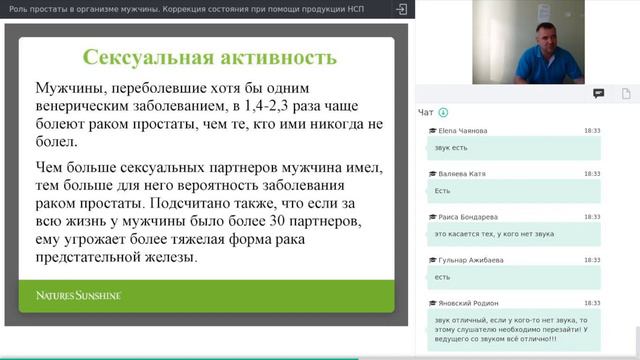Click the message "Есть" from Валяева Катя
The image size is (640, 360).
(x=514, y=191)
